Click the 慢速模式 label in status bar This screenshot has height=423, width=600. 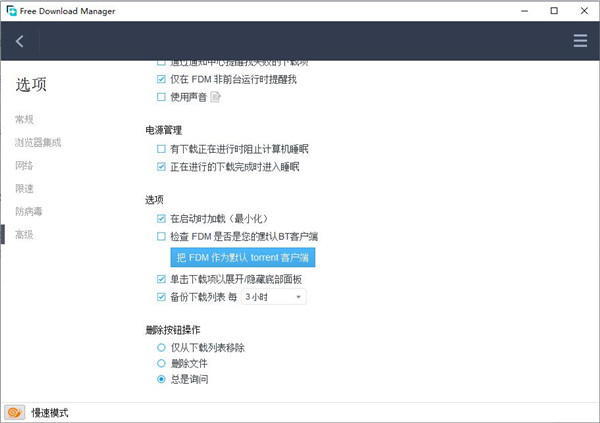[50, 413]
